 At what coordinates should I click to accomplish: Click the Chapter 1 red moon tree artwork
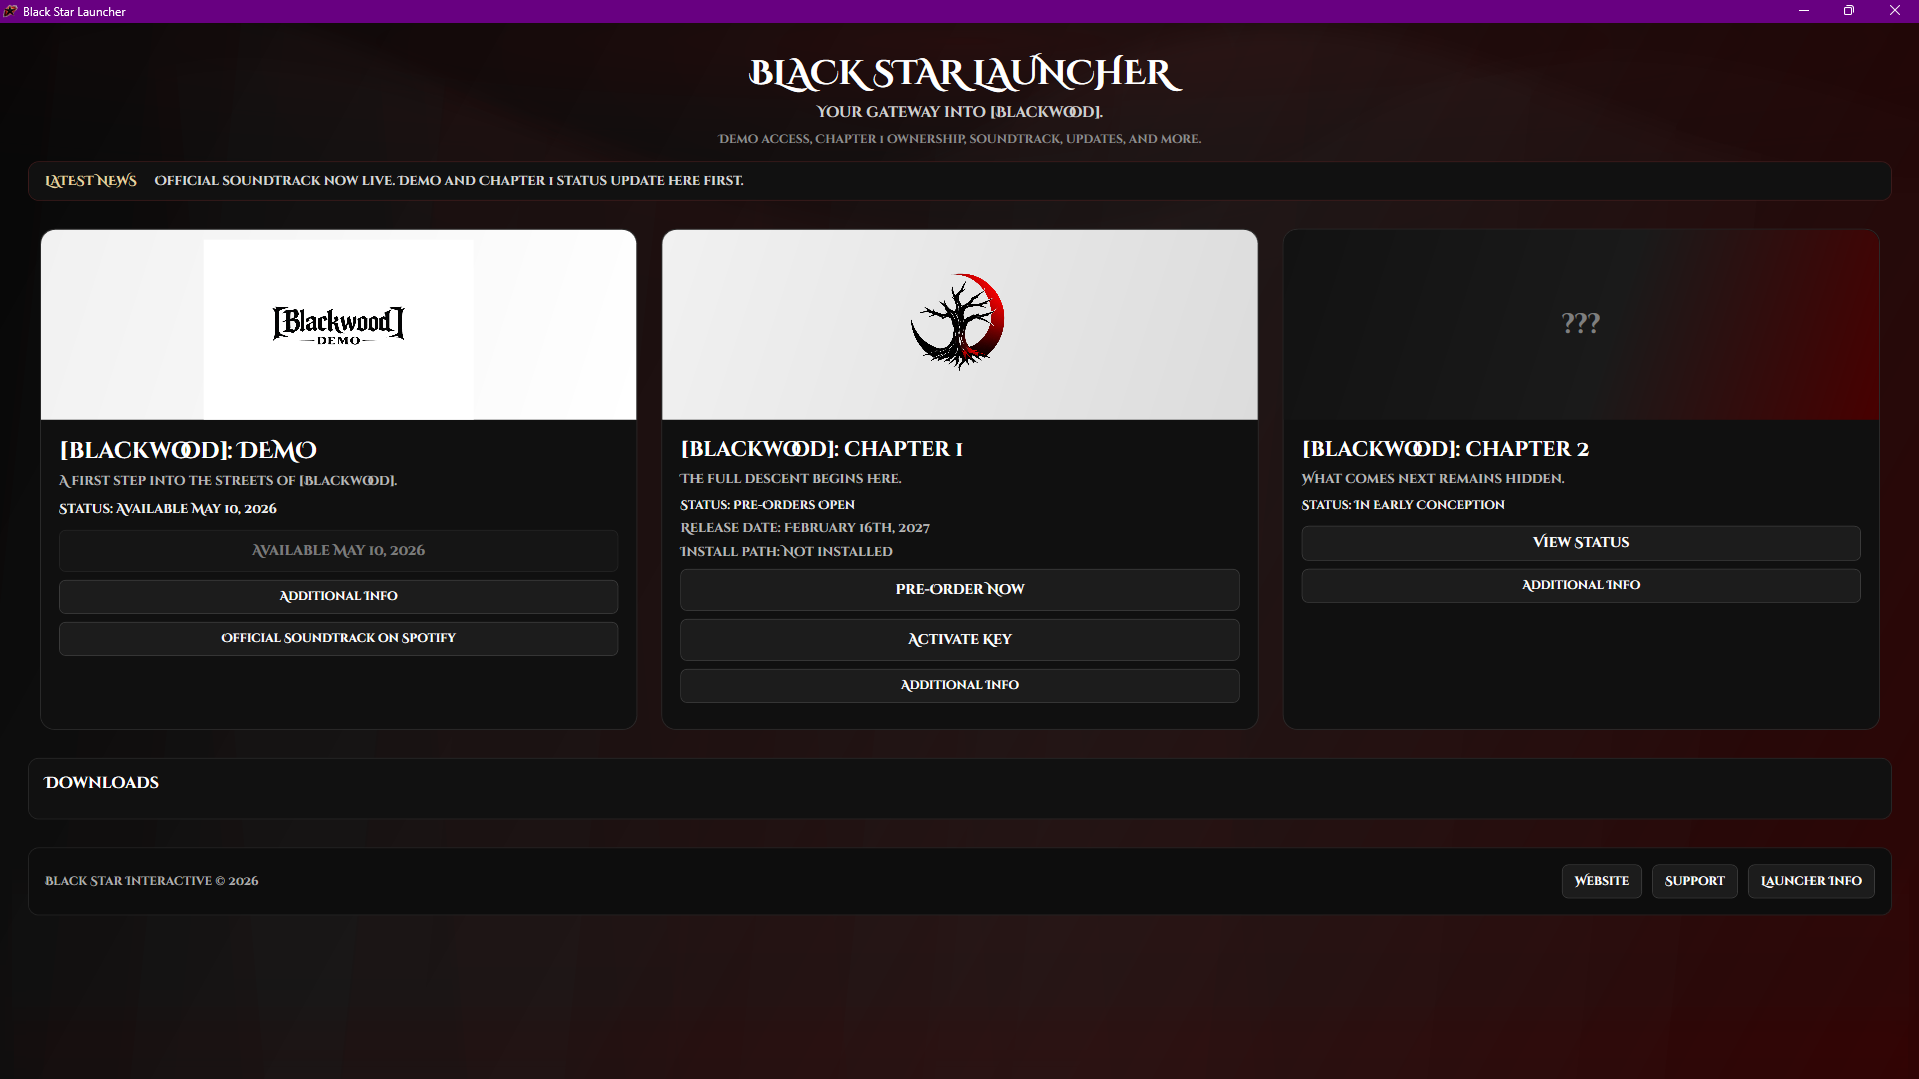[958, 321]
